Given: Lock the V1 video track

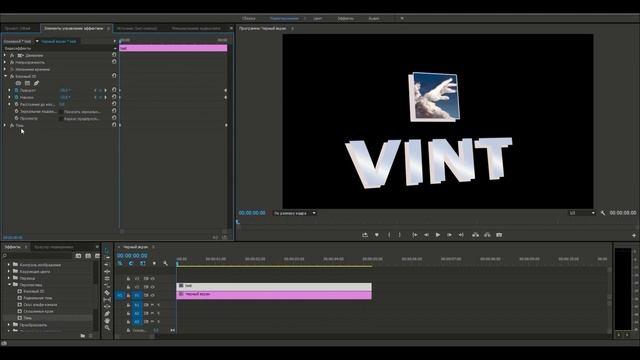Looking at the screenshot, I should 128,295.
